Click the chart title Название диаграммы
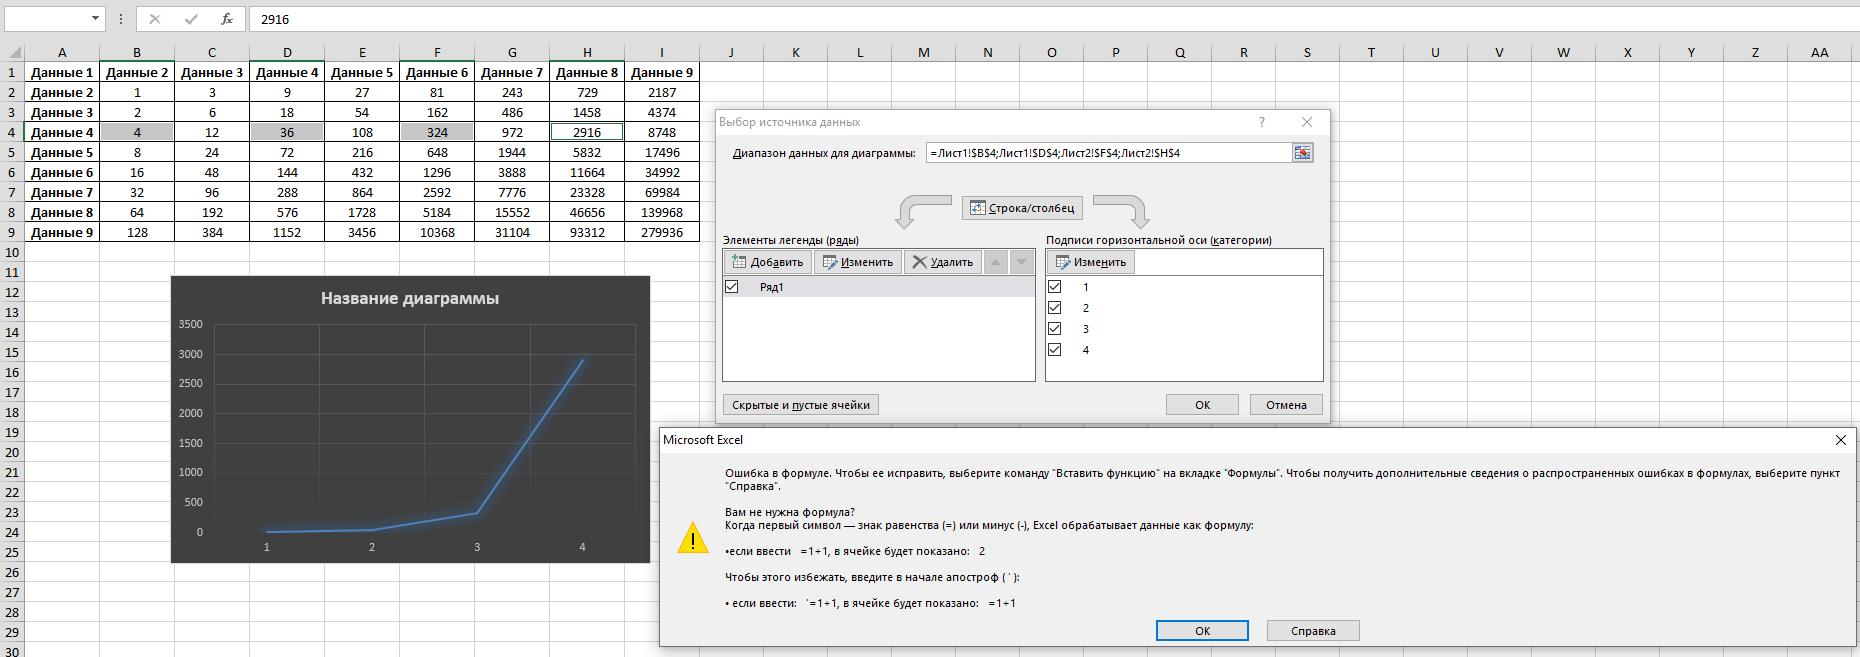This screenshot has width=1860, height=657. click(410, 298)
